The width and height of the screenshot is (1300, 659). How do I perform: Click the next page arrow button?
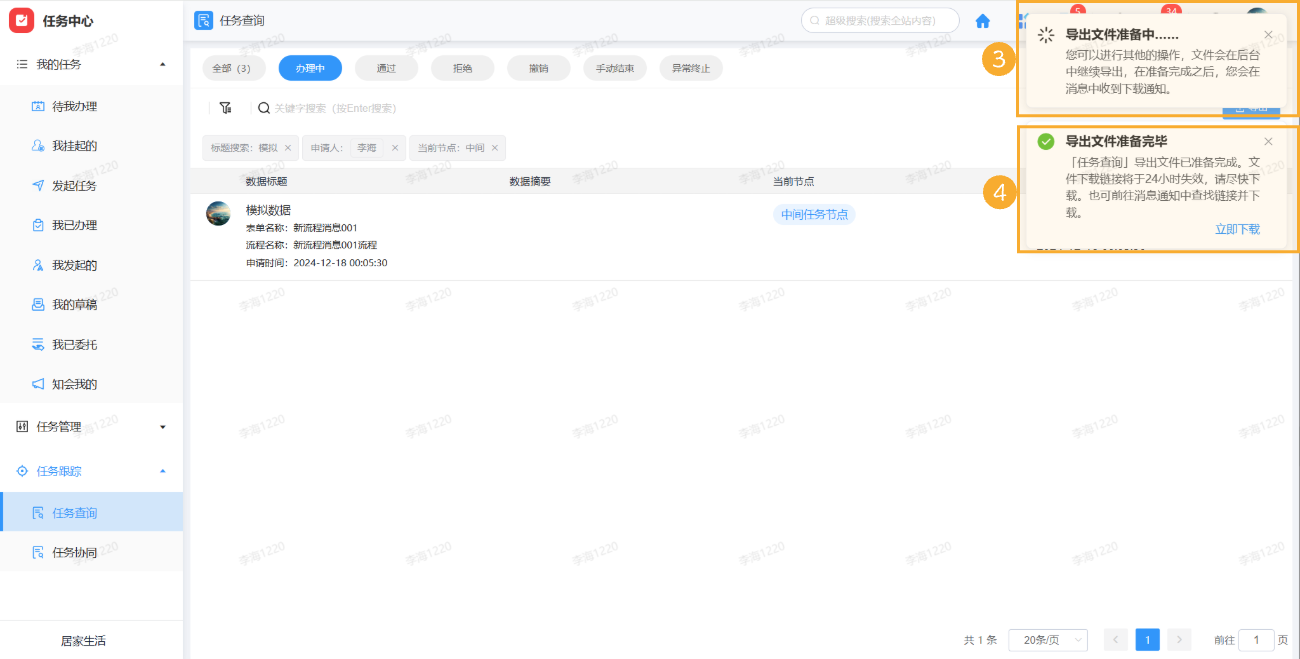point(1179,639)
